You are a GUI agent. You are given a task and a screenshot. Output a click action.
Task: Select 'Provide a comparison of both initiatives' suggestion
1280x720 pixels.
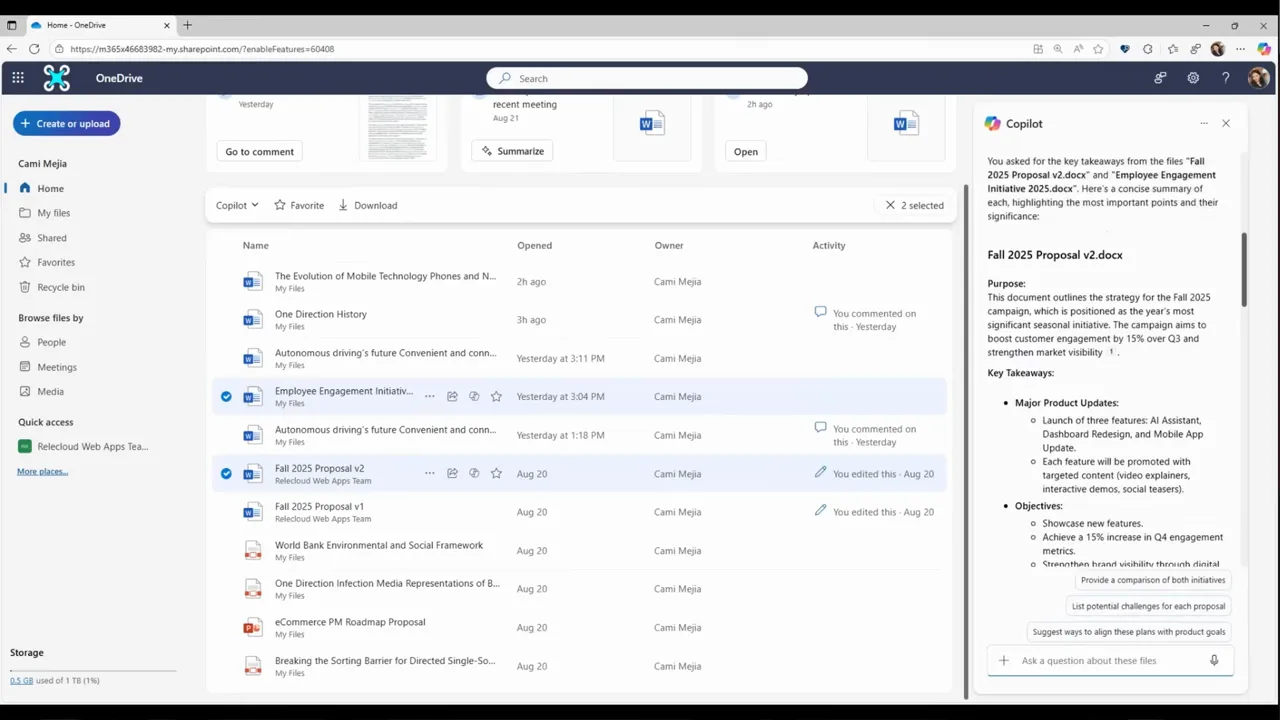tap(1153, 580)
